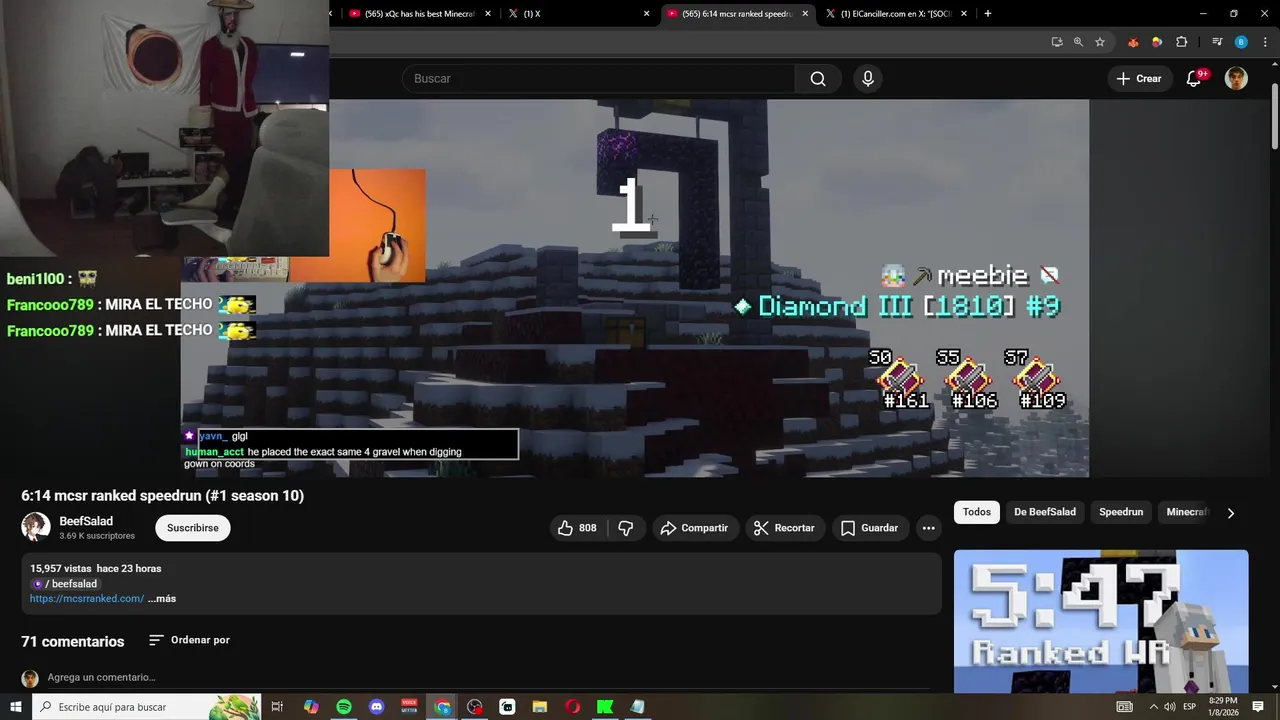Image resolution: width=1280 pixels, height=720 pixels.
Task: Close the xQc Minecraft browser tab
Action: [488, 14]
